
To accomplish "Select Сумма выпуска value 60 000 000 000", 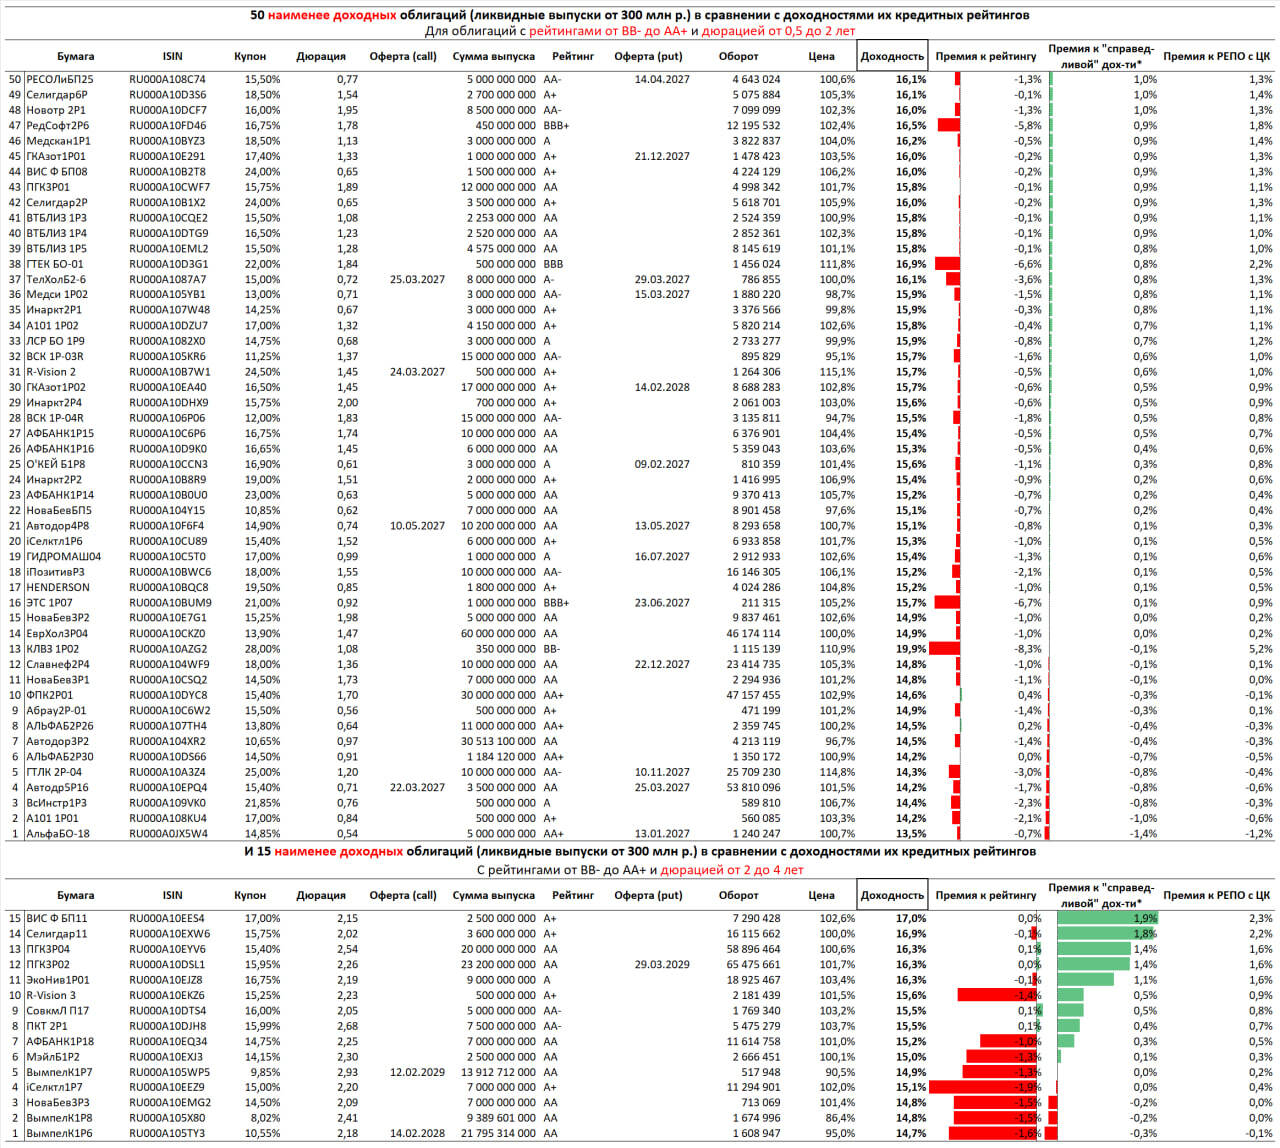I will point(494,633).
